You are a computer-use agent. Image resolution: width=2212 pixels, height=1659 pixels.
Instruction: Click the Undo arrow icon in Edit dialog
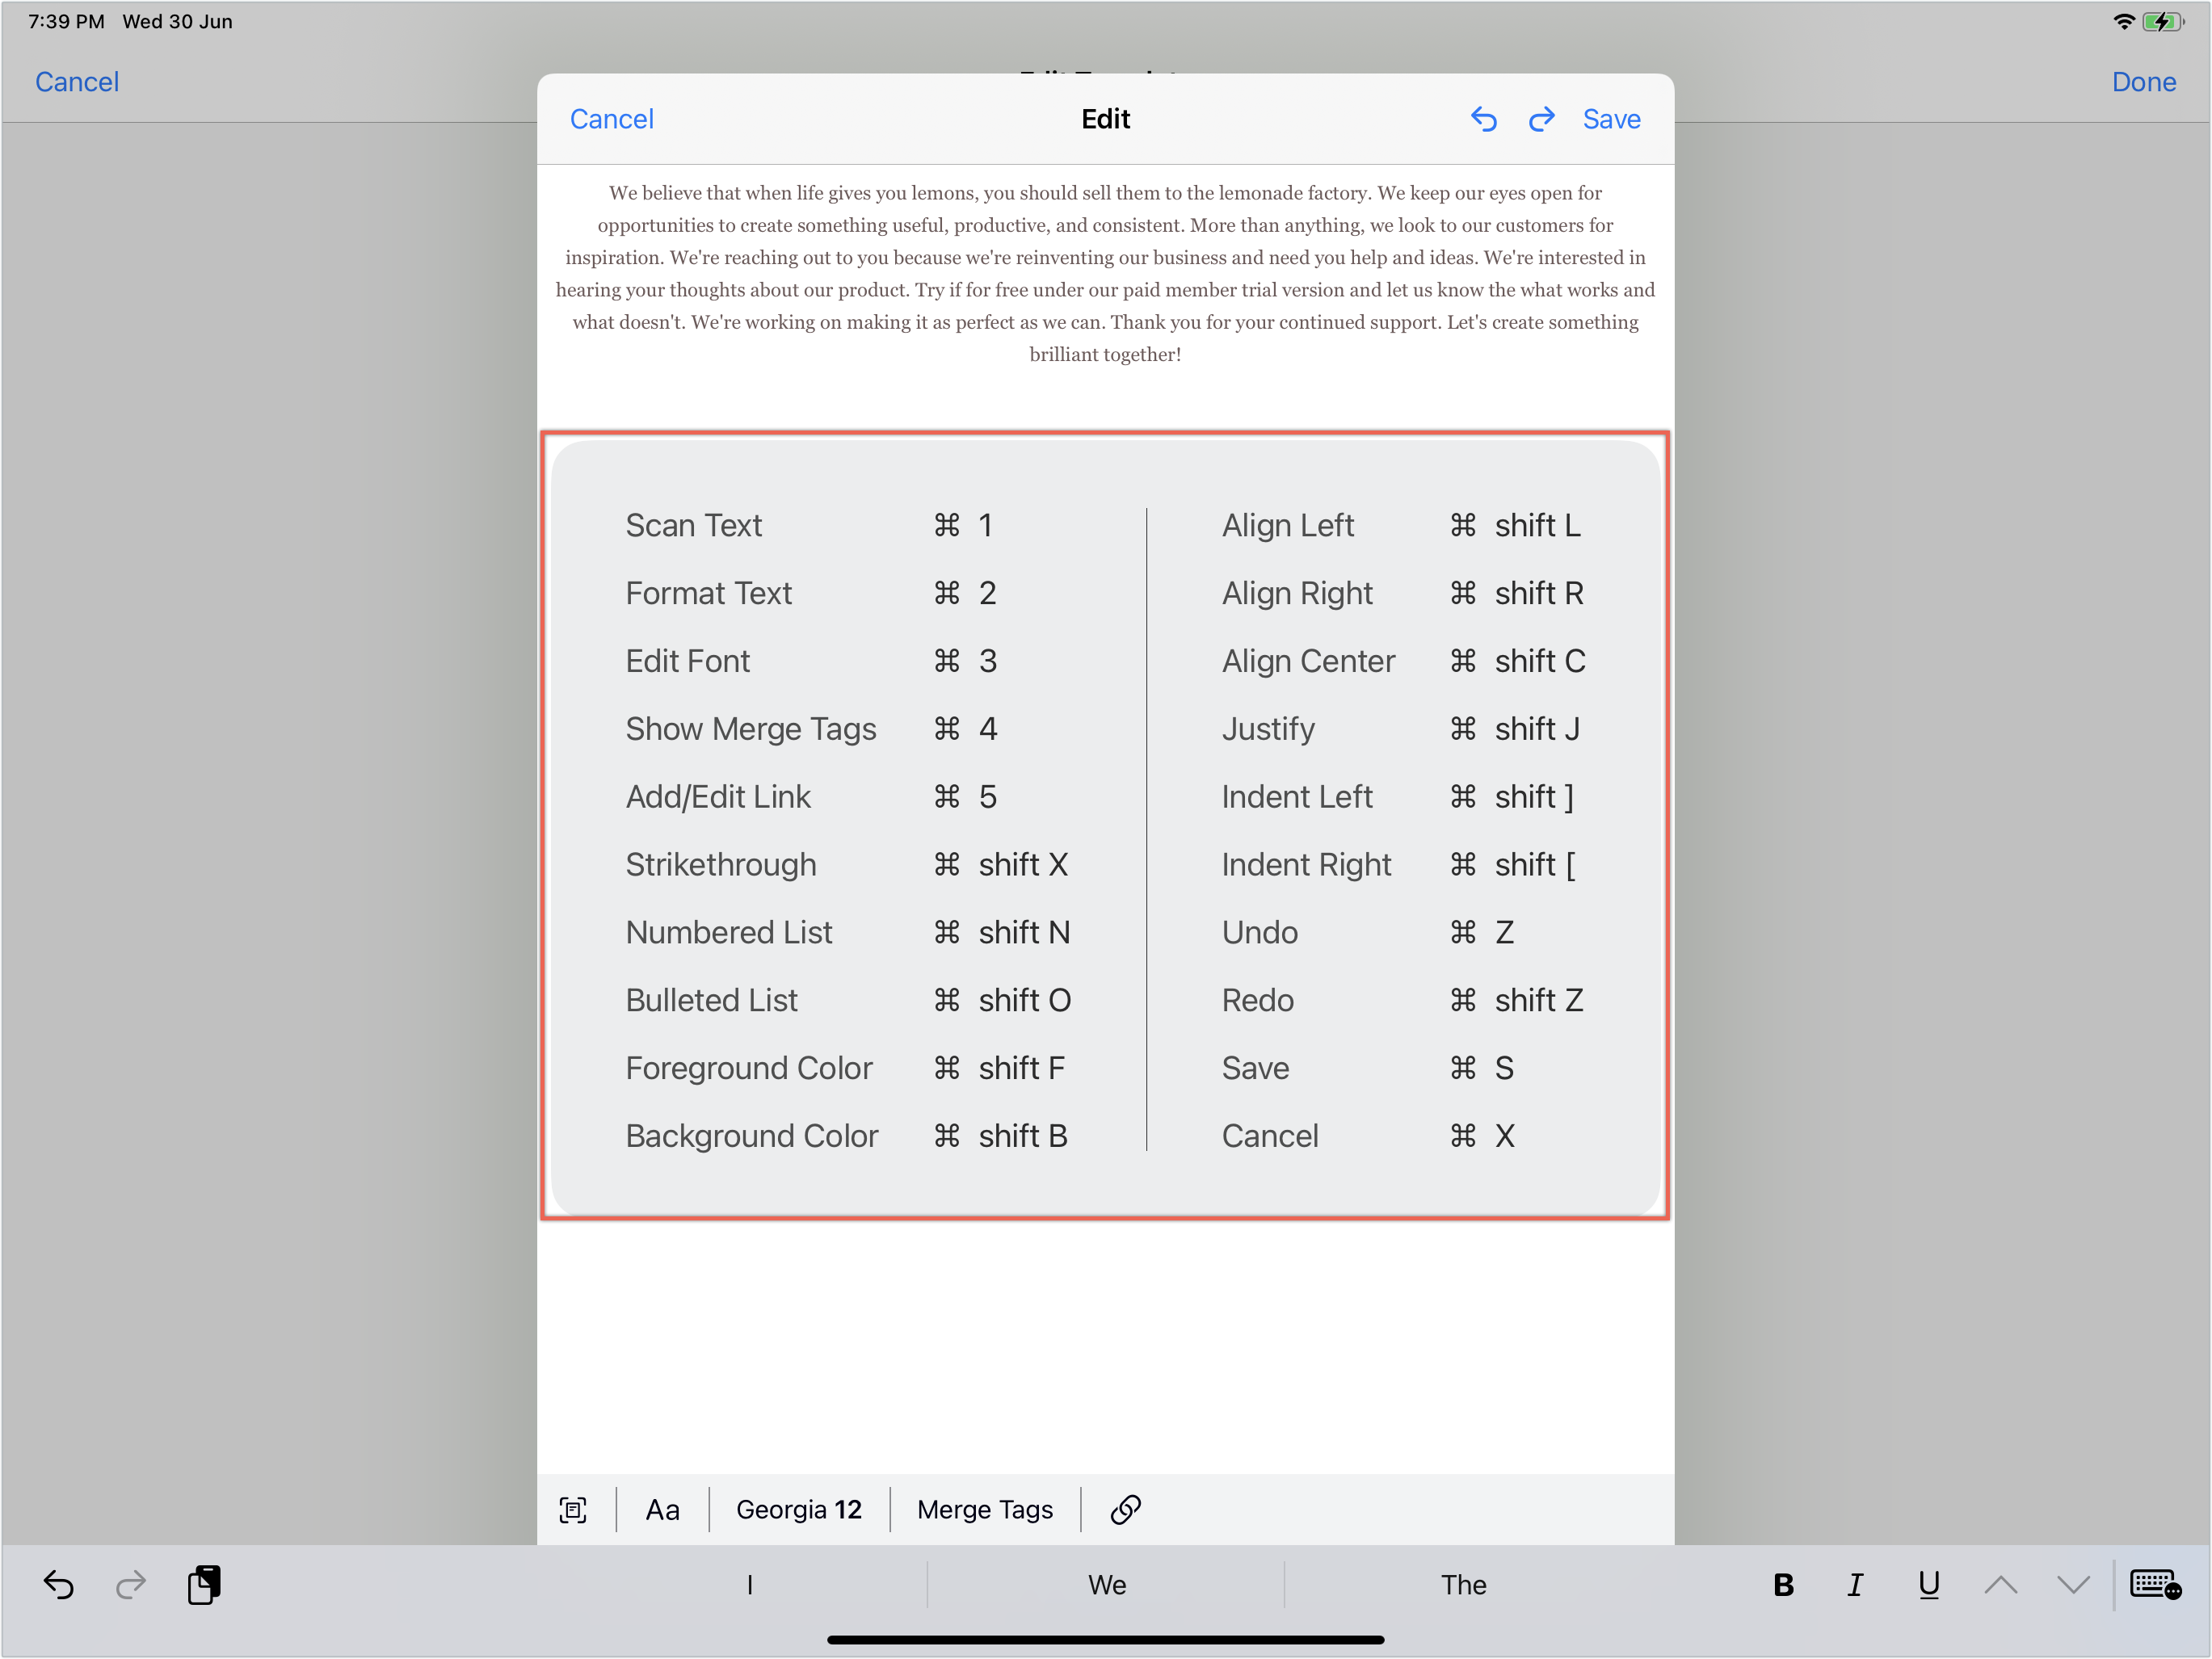coord(1483,119)
